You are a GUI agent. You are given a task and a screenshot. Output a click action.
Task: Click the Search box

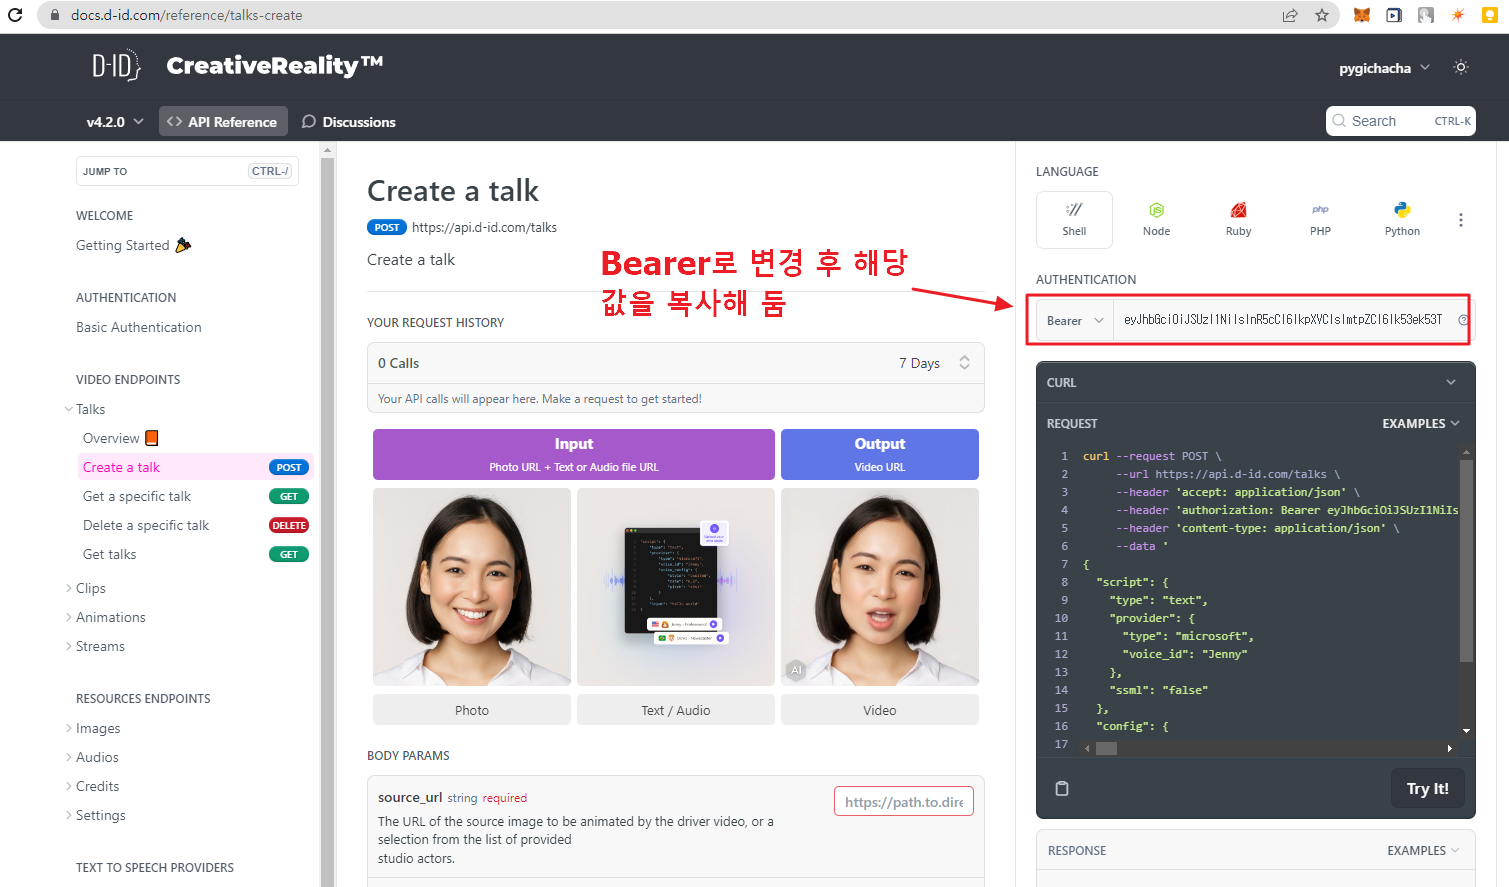[1401, 121]
